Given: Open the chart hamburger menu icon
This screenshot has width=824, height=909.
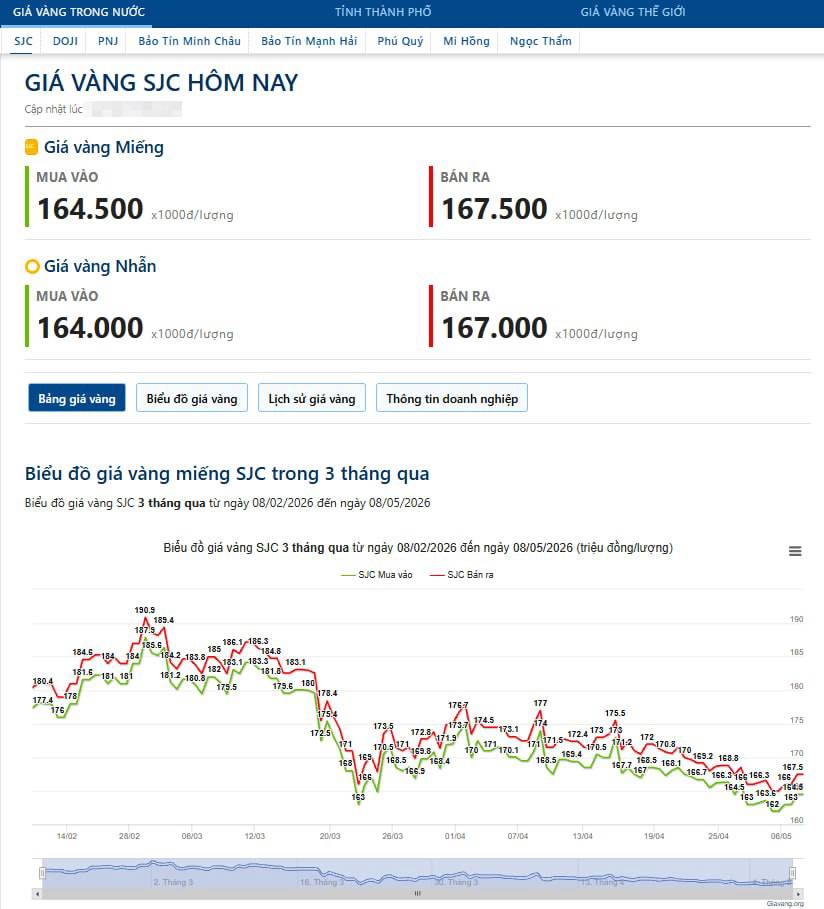Looking at the screenshot, I should (795, 551).
